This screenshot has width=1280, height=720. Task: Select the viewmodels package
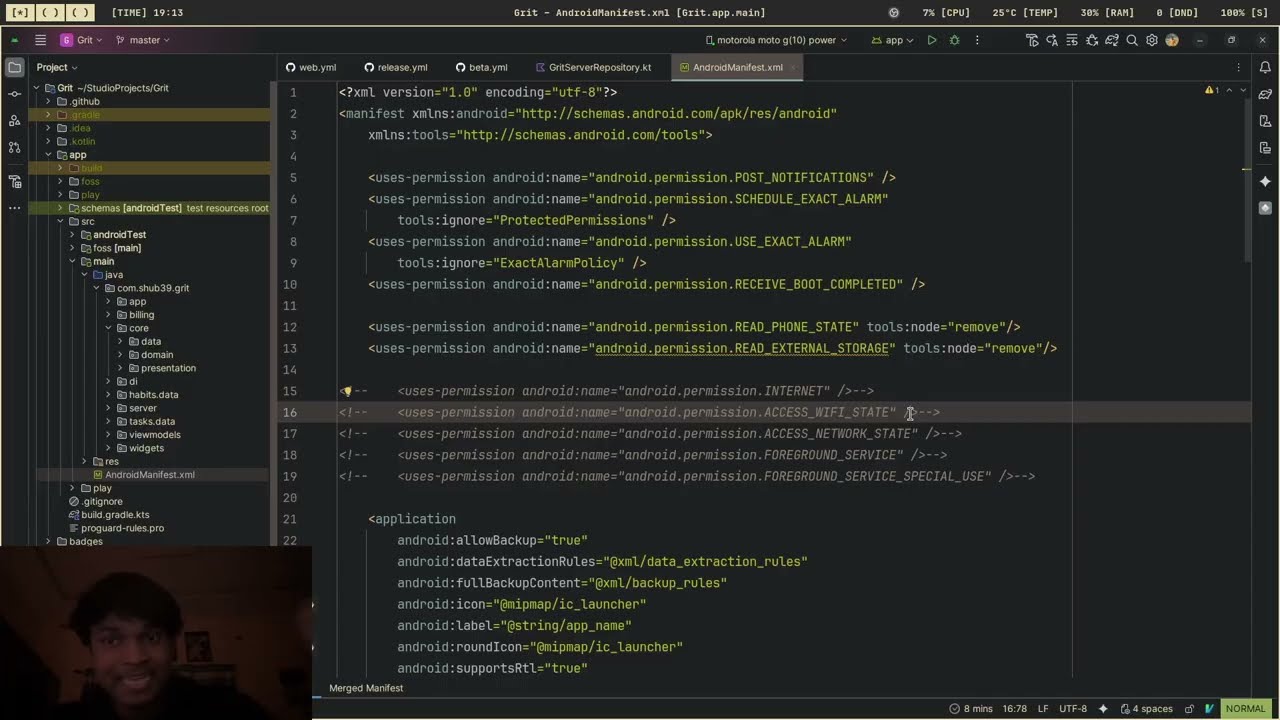[x=154, y=435]
